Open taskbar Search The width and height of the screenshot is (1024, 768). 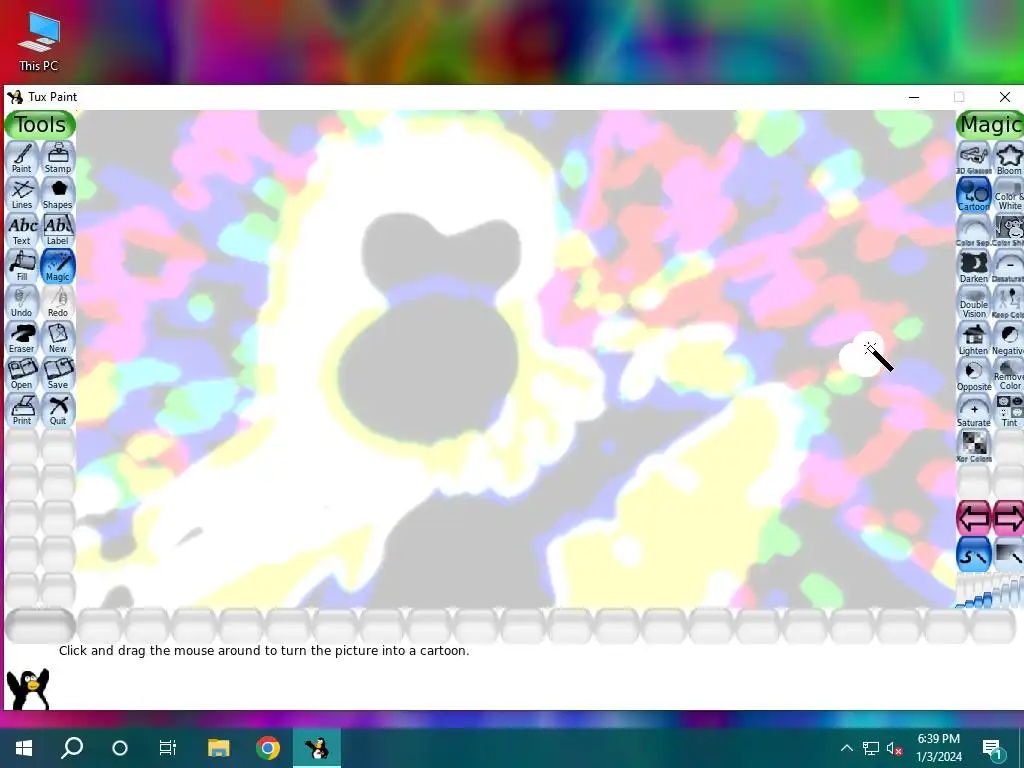pyautogui.click(x=72, y=748)
